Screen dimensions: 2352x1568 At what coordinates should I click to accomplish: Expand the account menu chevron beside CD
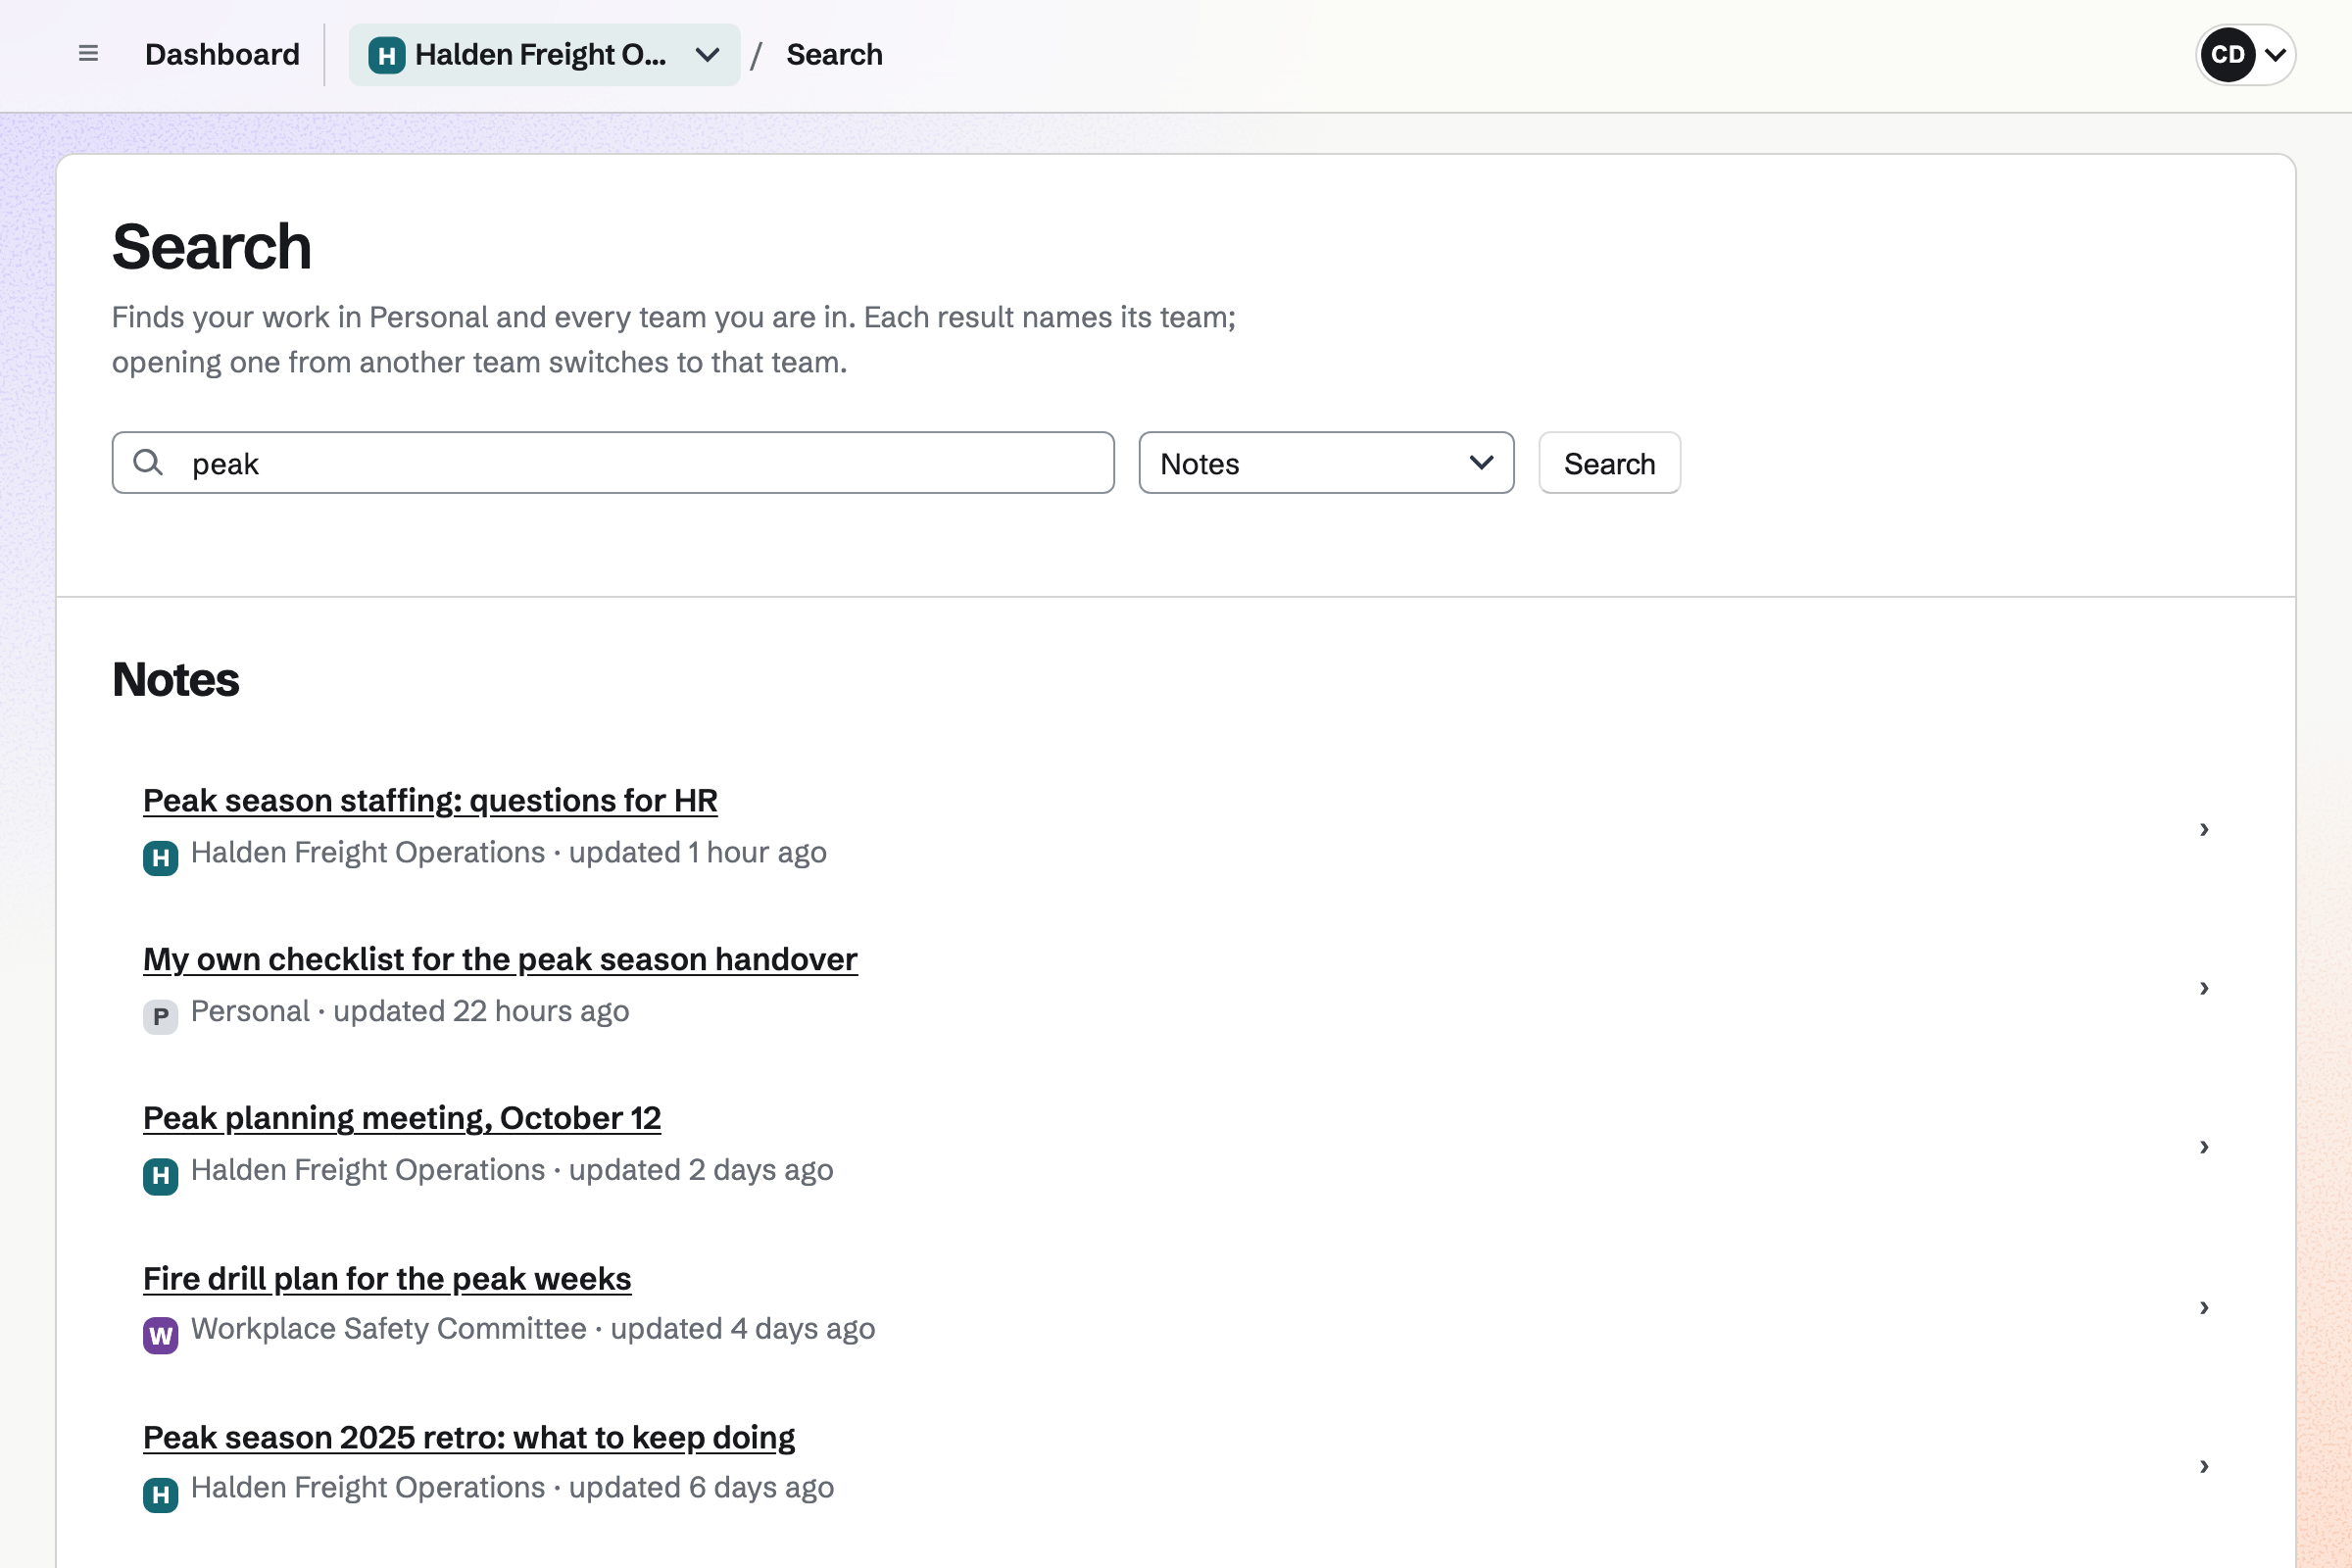tap(2275, 55)
